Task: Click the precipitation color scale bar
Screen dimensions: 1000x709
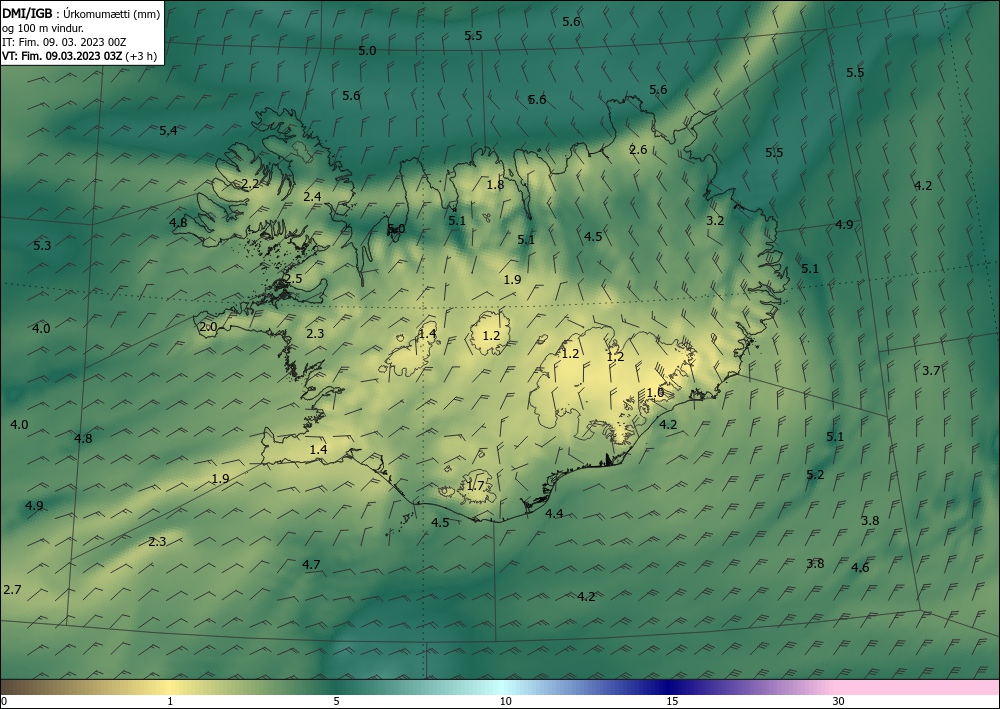Action: [x=500, y=687]
